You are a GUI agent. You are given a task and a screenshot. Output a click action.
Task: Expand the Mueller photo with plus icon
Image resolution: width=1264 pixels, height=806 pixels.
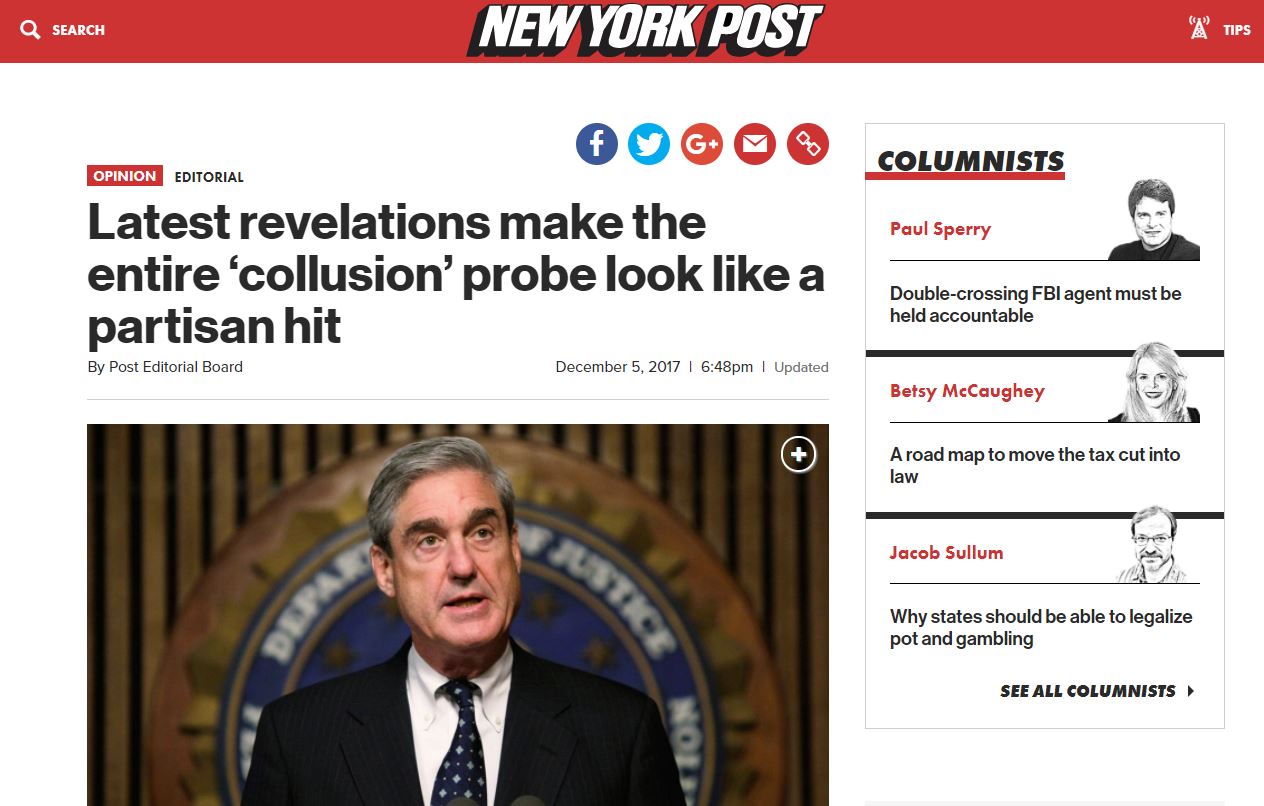pos(798,455)
